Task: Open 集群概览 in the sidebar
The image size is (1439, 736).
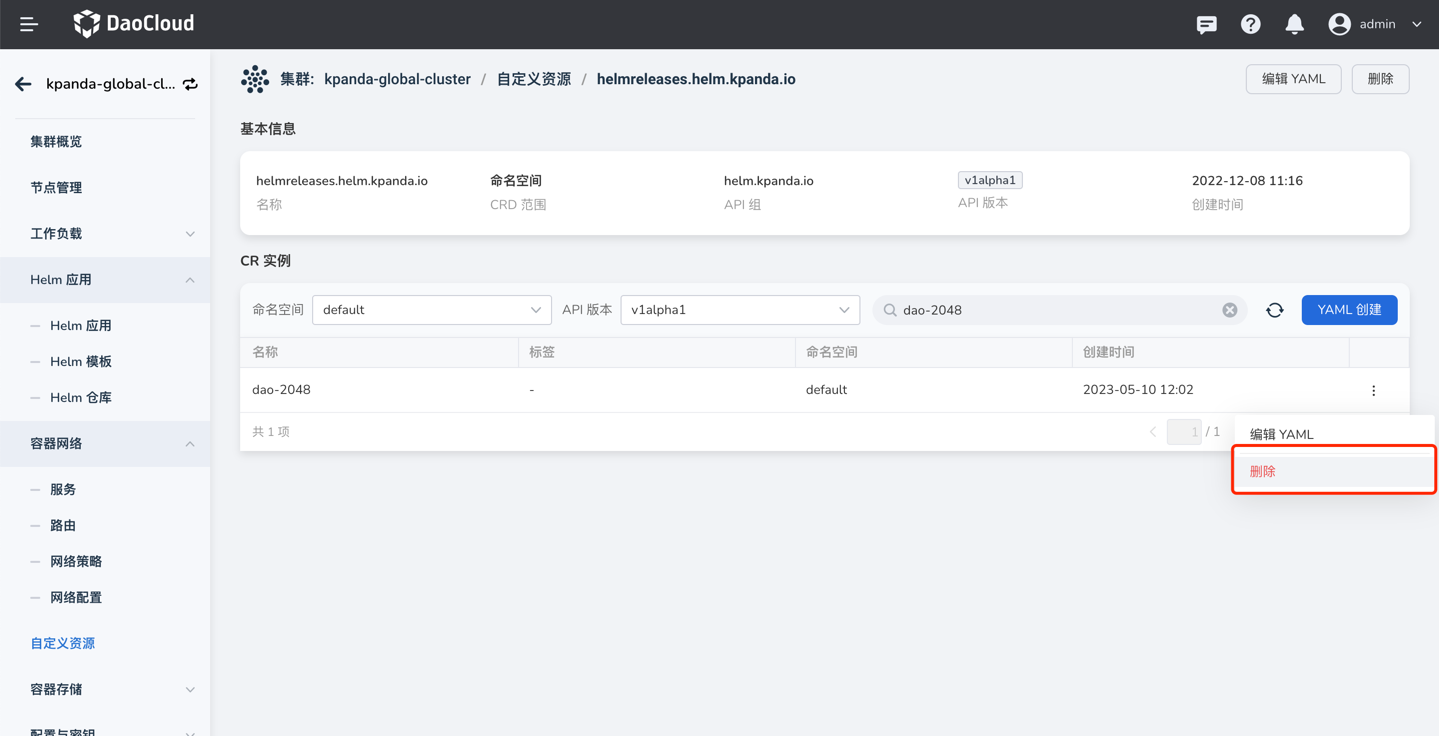Action: 56,142
